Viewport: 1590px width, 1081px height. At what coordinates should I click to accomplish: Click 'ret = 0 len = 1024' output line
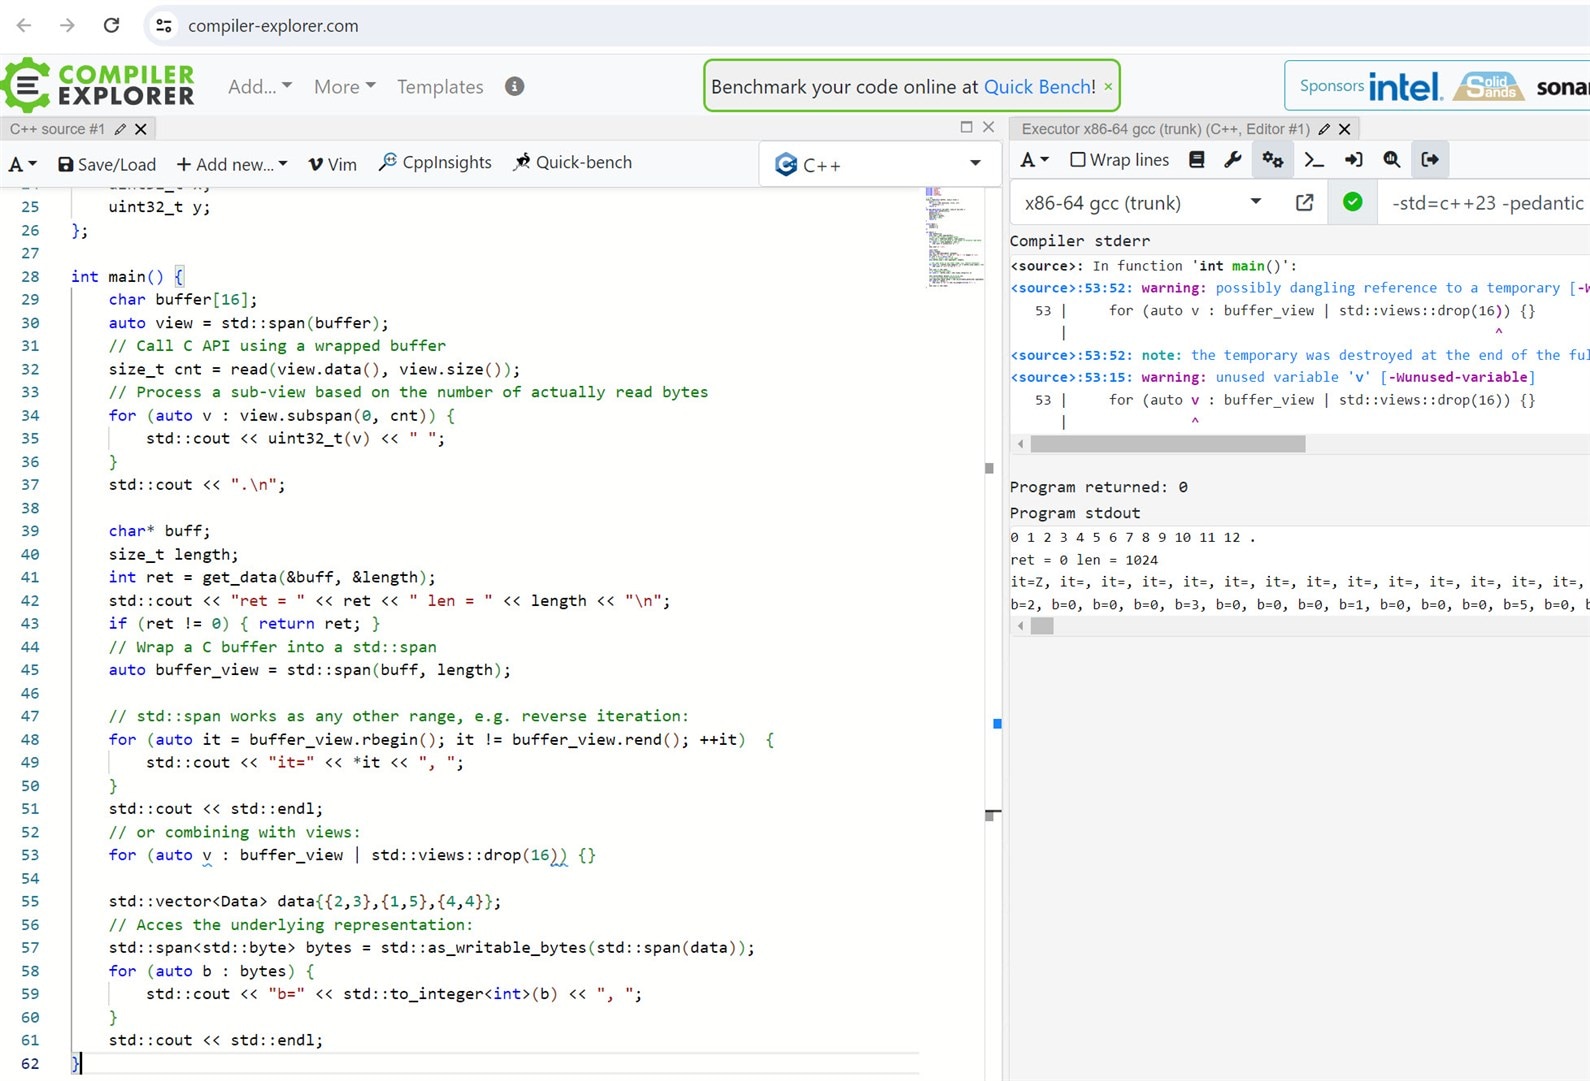click(x=1084, y=560)
